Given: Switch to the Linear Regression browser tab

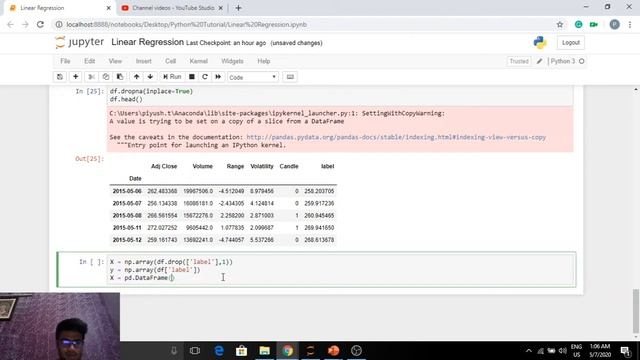Looking at the screenshot, I should point(60,8).
